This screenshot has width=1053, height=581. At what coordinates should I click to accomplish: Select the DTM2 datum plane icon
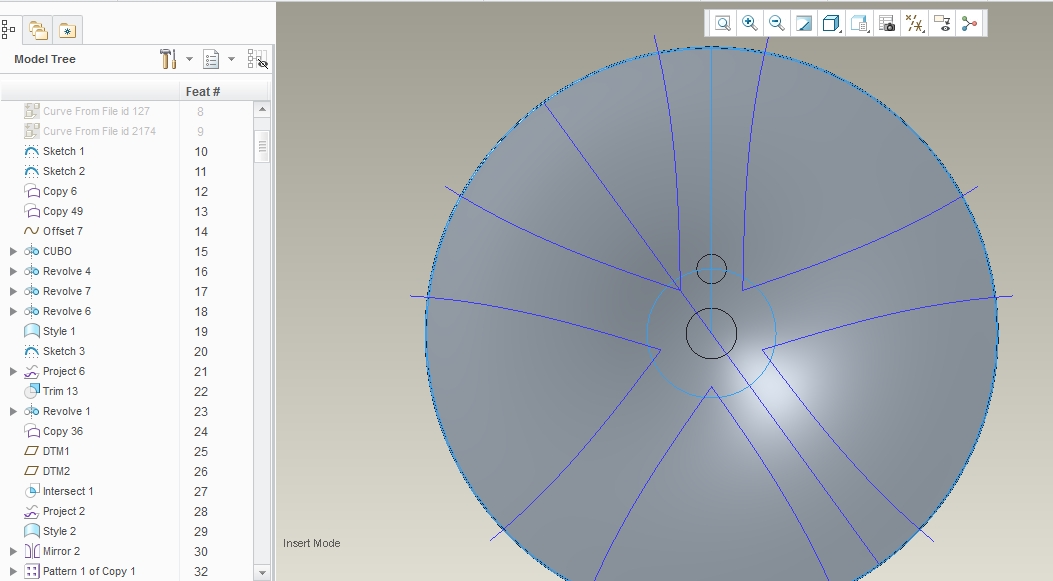point(32,472)
